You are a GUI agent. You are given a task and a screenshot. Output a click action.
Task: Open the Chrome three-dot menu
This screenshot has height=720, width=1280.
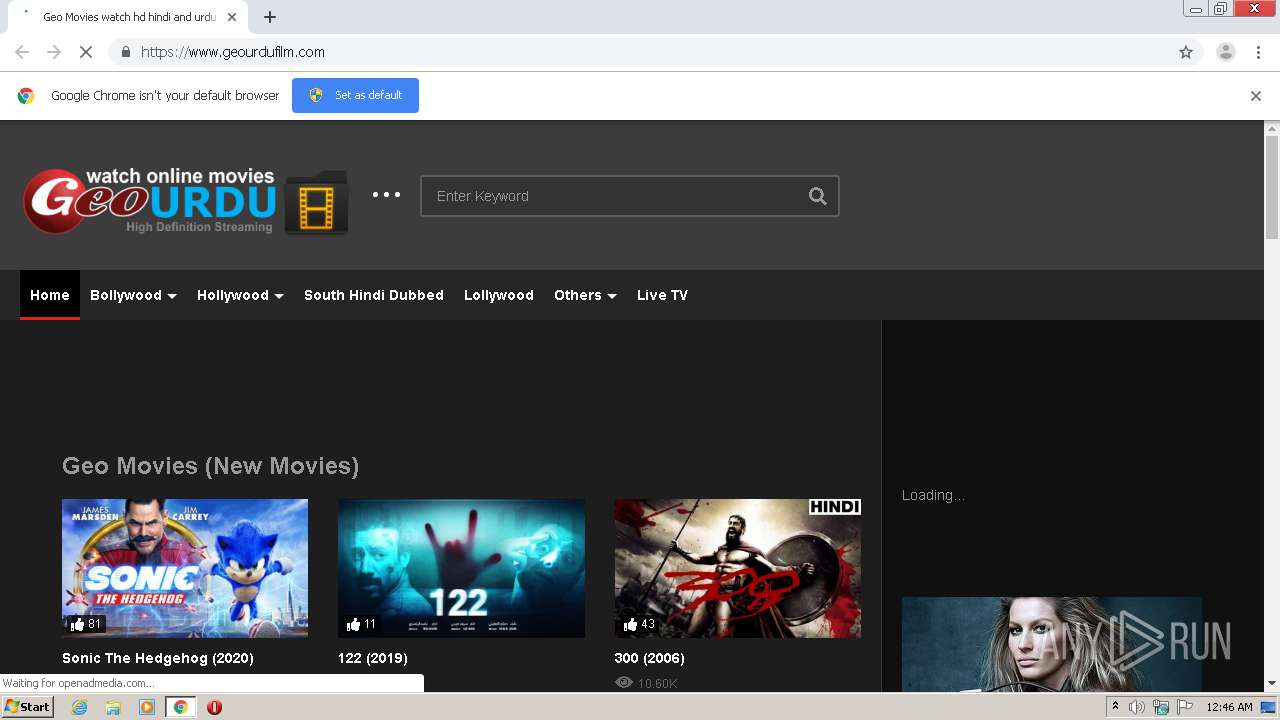click(1259, 52)
